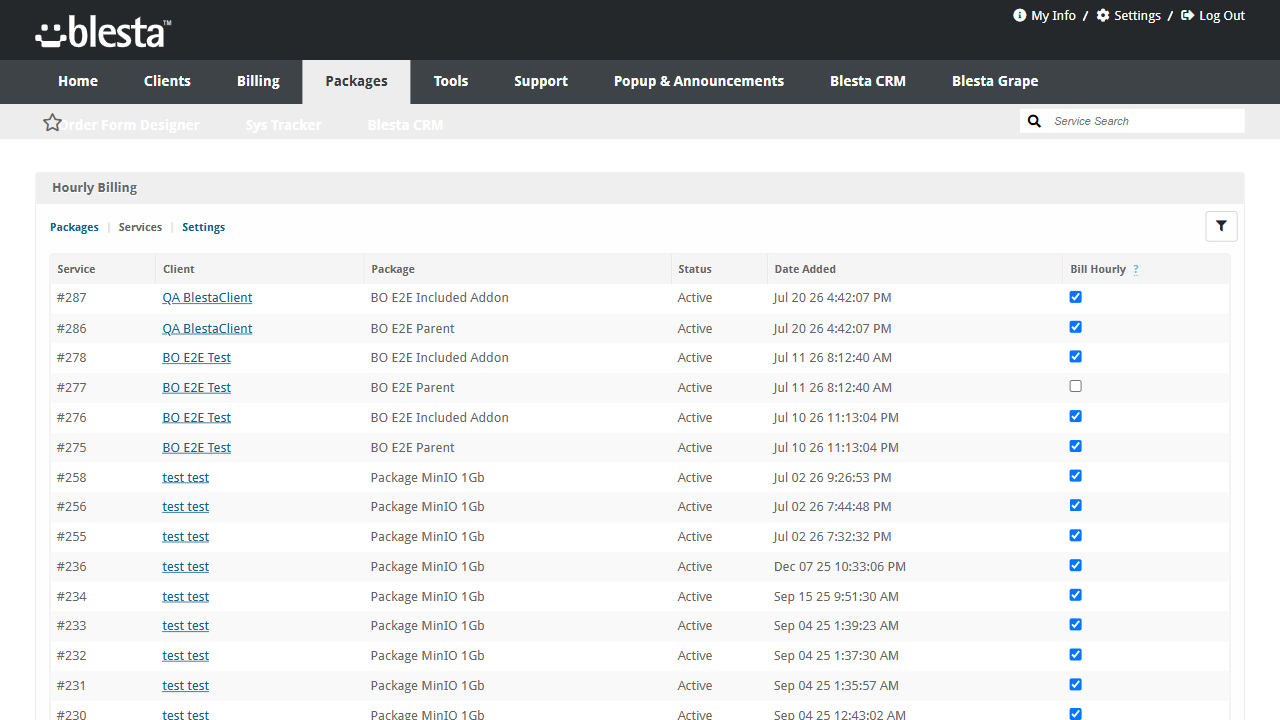
Task: Uncheck Bill Hourly for service #286
Action: [1076, 327]
